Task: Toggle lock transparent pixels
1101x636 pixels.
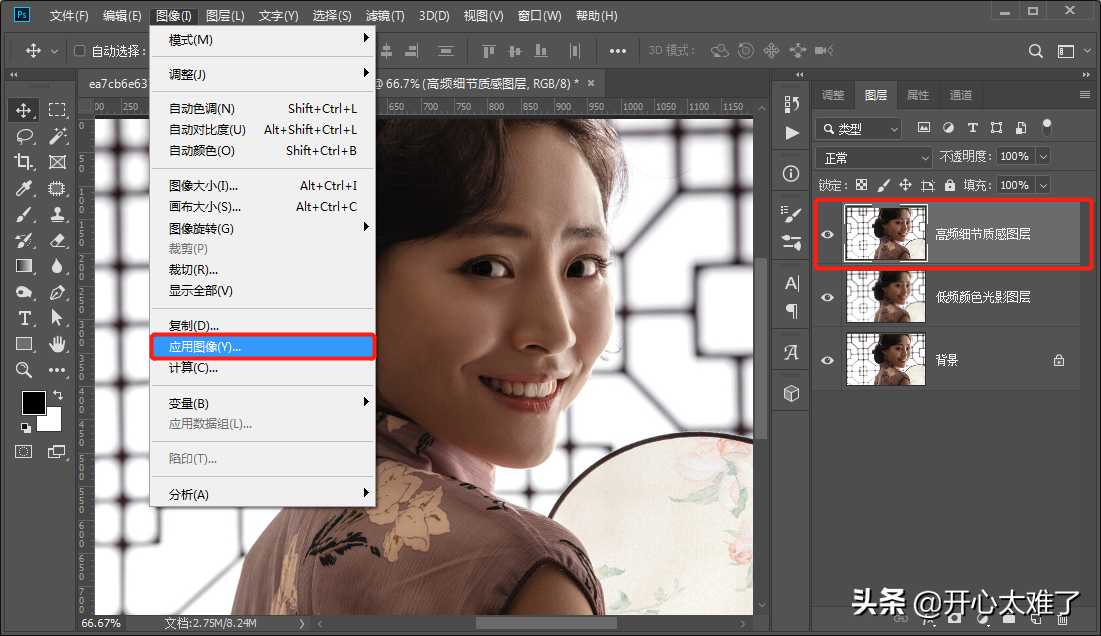Action: (x=862, y=185)
